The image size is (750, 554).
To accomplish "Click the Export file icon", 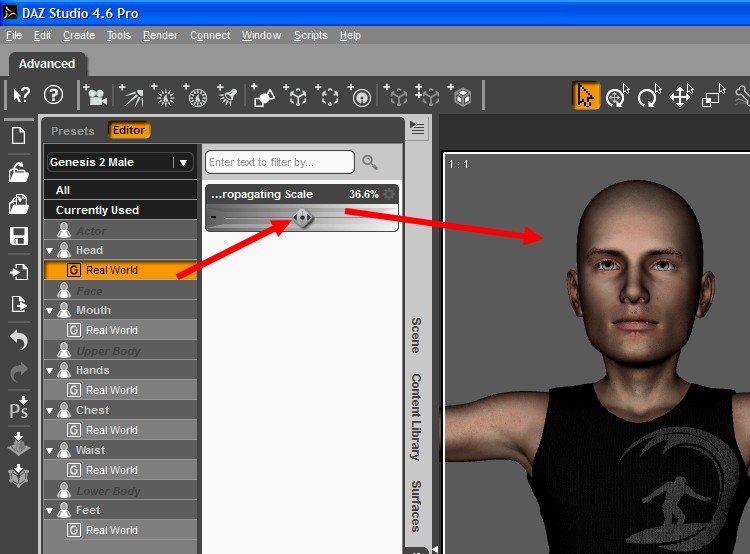I will [19, 304].
